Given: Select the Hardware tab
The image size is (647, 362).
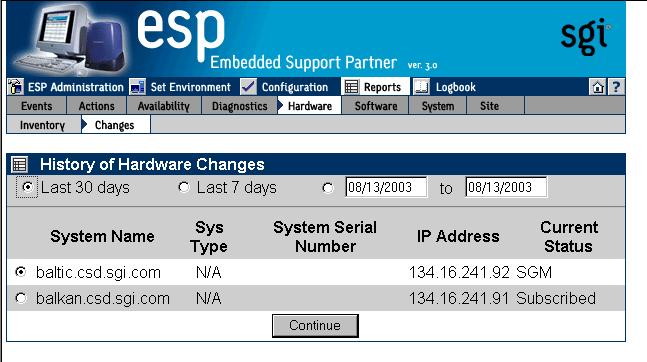Looking at the screenshot, I should (x=309, y=106).
